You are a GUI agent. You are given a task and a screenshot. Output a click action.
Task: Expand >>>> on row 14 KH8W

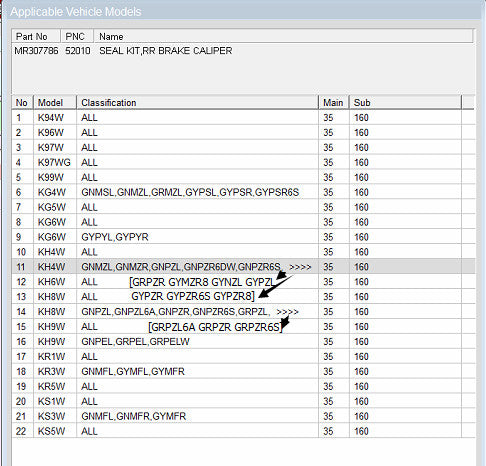coord(288,312)
